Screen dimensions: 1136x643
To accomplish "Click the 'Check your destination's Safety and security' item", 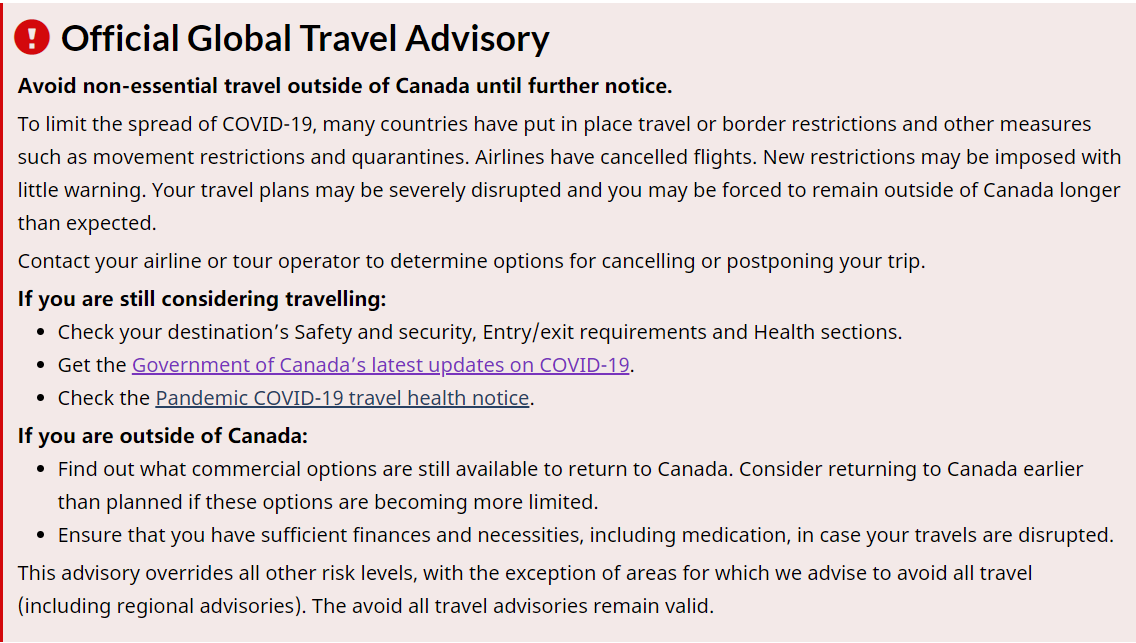I will coord(480,332).
